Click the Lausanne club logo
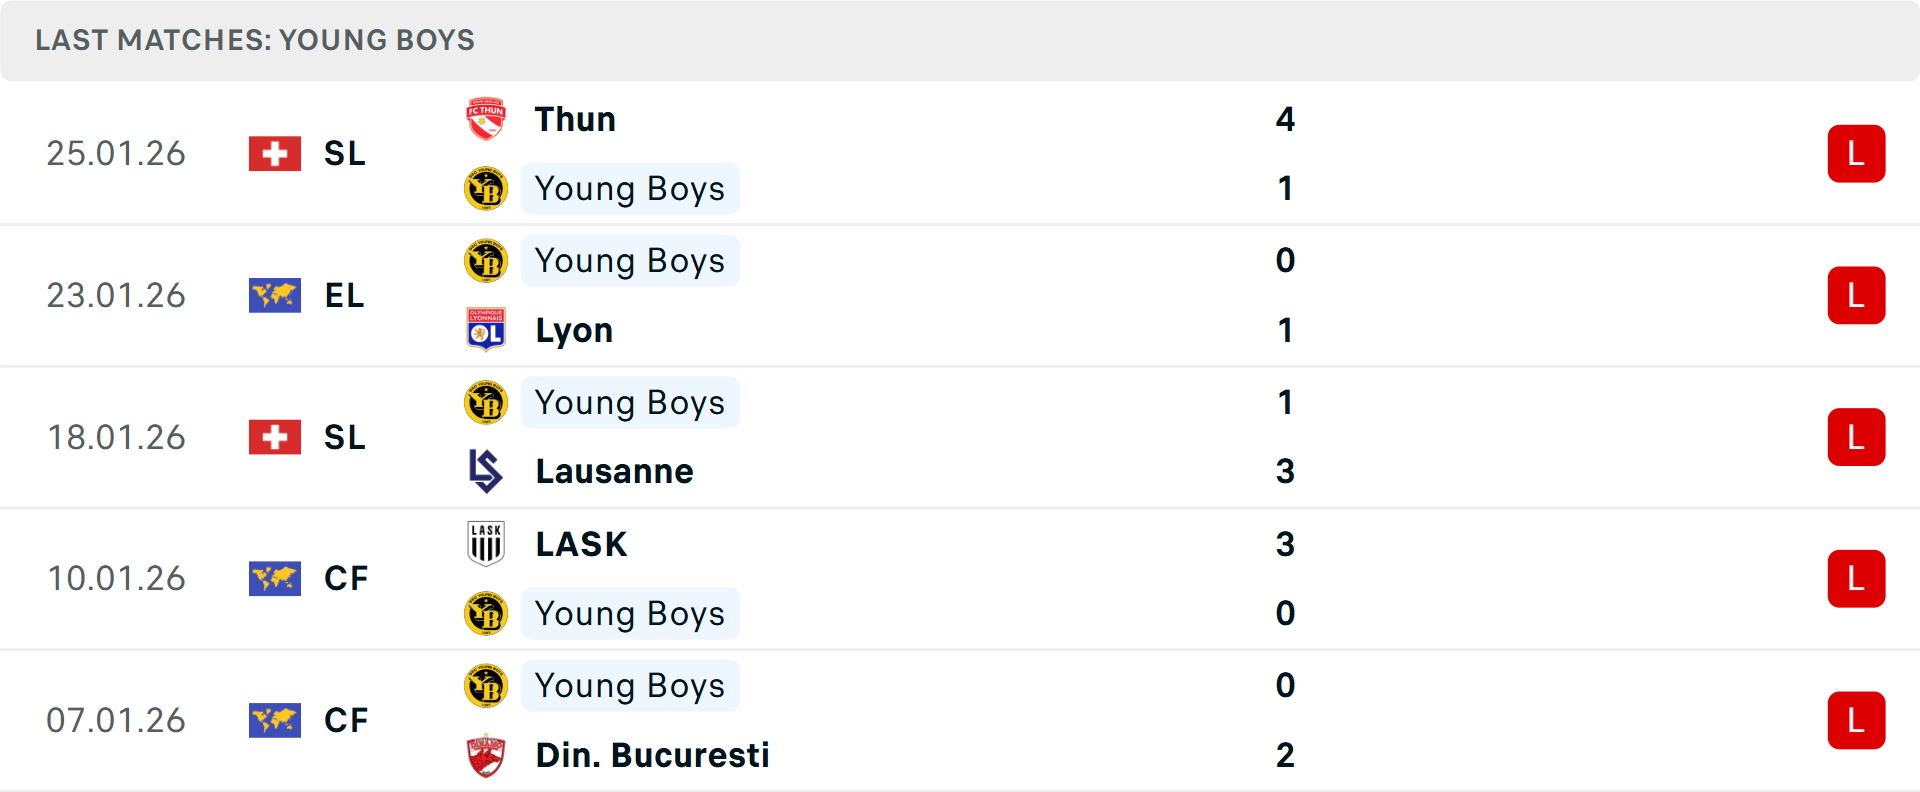This screenshot has width=1920, height=792. coord(486,471)
